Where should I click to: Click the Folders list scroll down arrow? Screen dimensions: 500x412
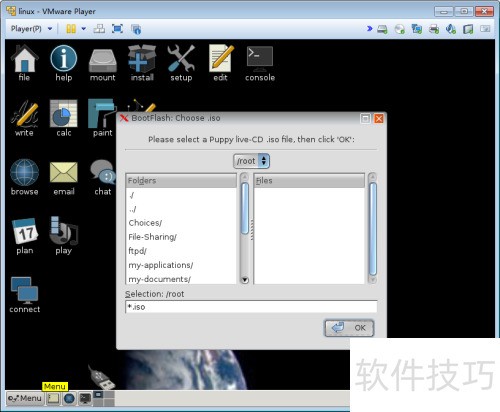click(x=245, y=280)
